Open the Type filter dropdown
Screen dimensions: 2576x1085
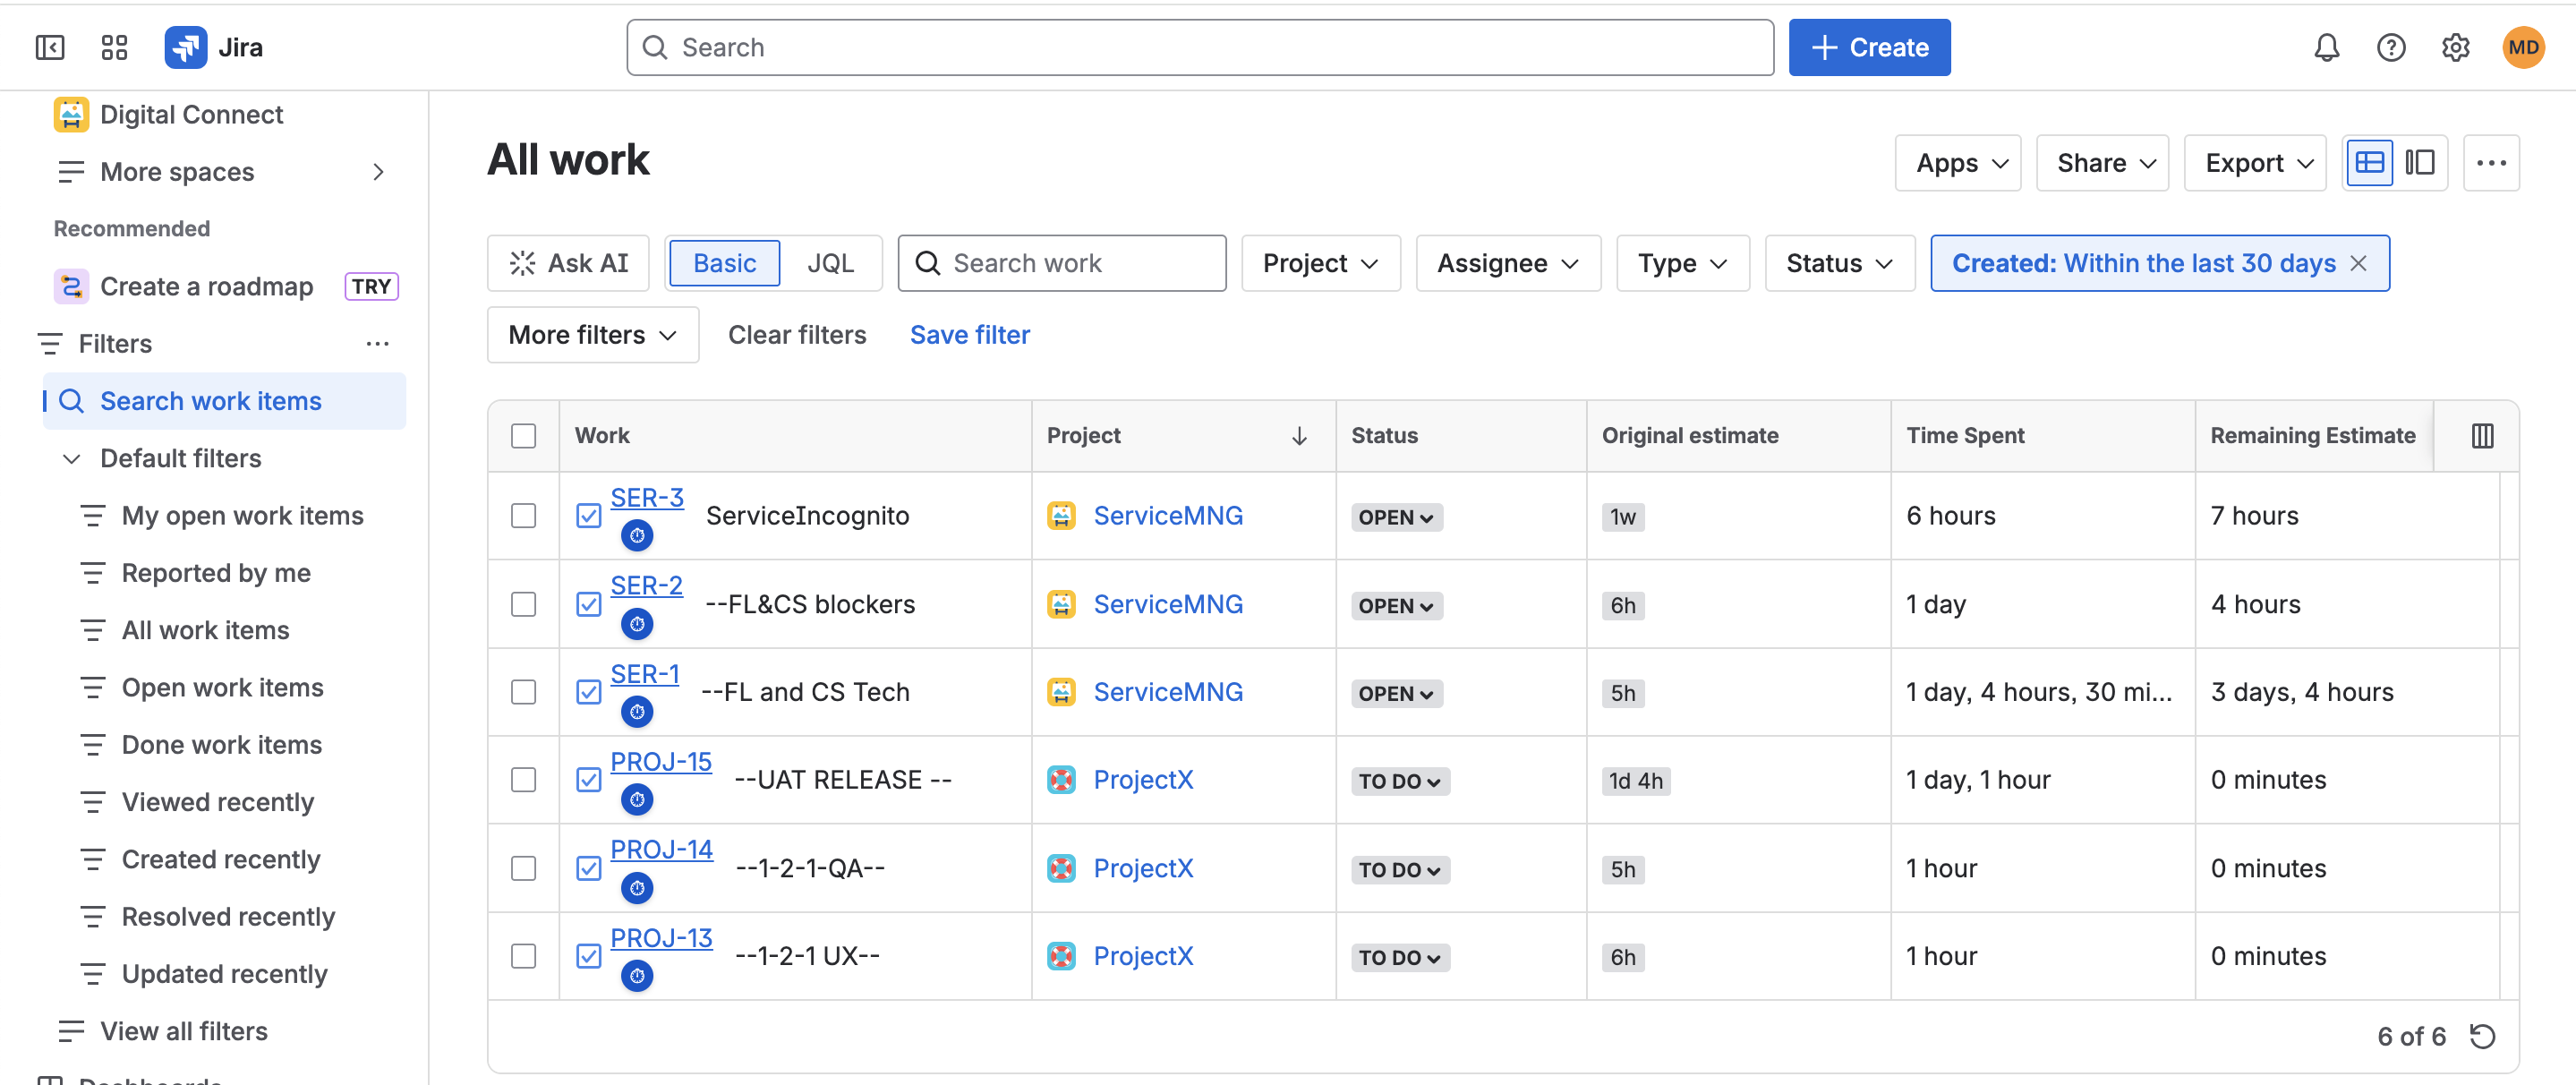[1682, 263]
